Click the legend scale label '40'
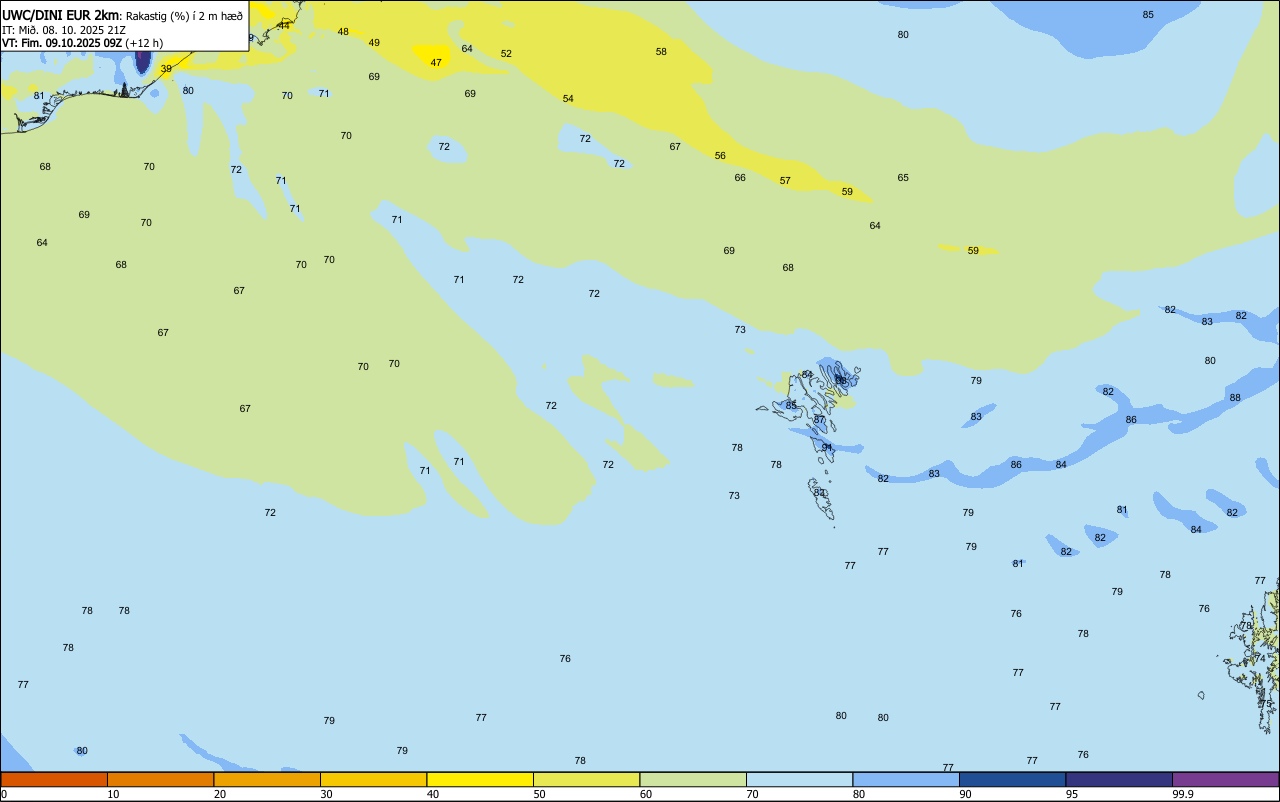The width and height of the screenshot is (1280, 802). click(x=433, y=794)
